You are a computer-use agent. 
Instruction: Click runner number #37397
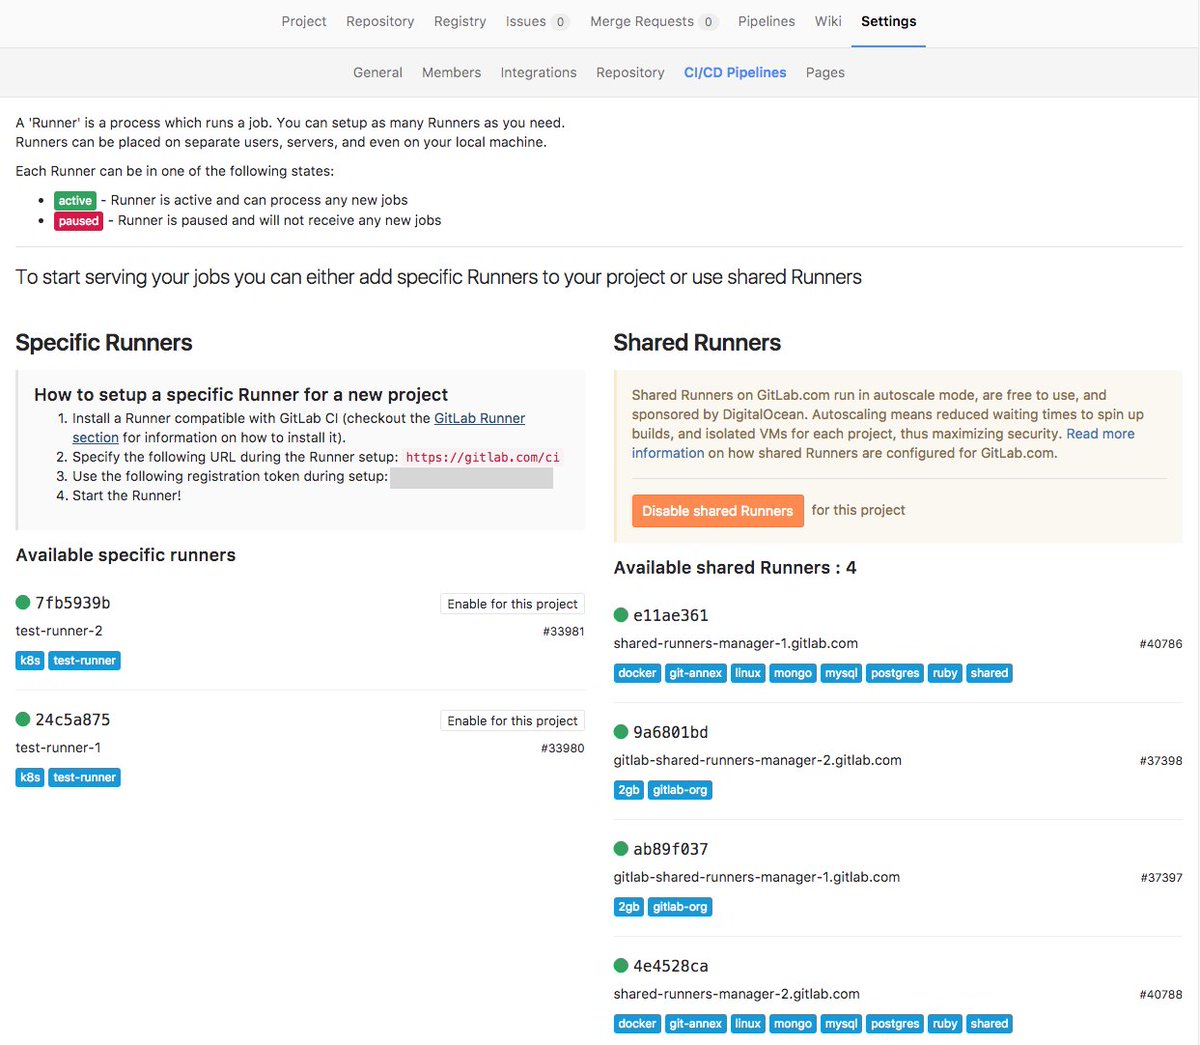tap(1161, 878)
